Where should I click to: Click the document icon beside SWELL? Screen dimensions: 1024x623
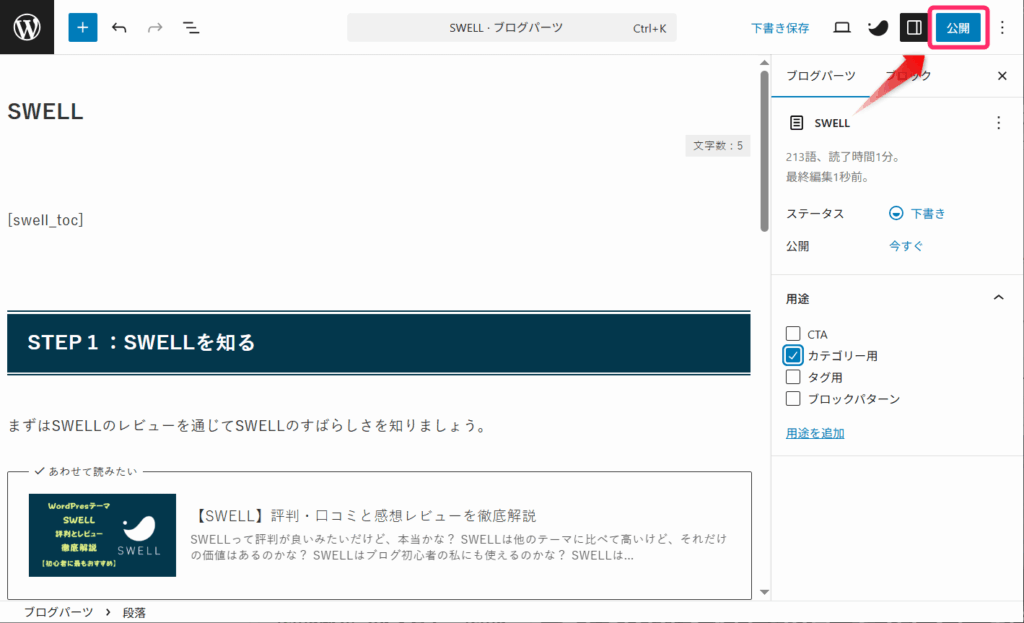(796, 123)
